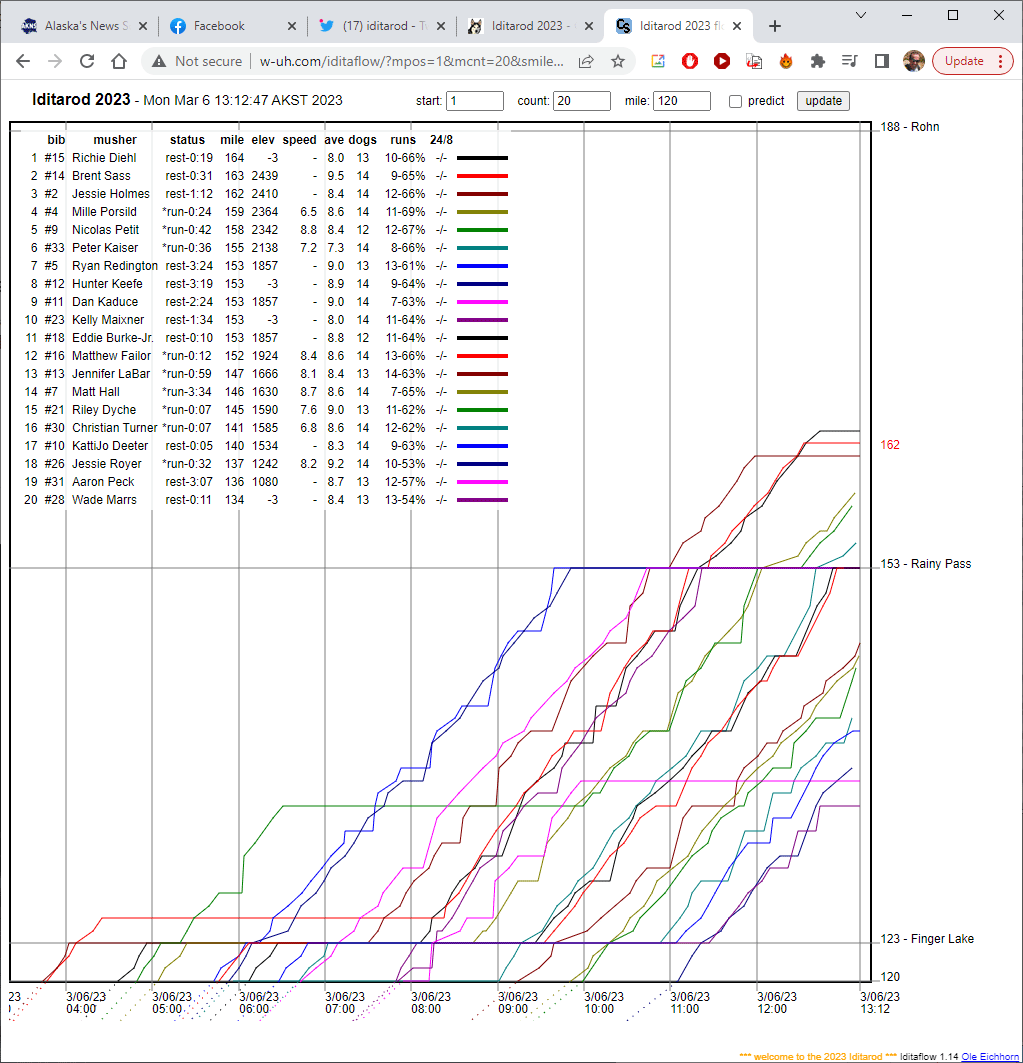Click Brent Sass's red color line swatch

482,176
